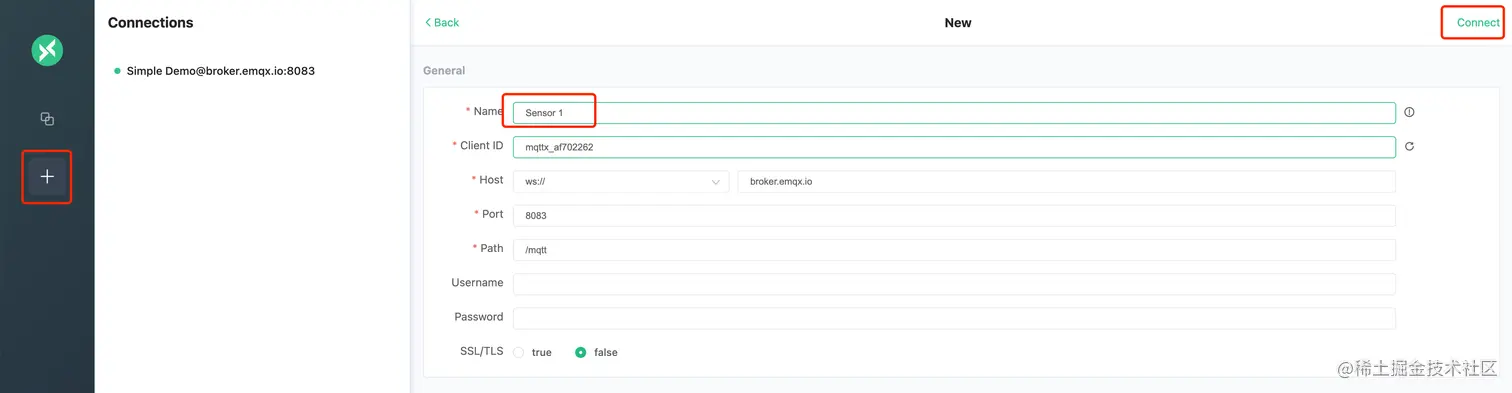Set SSL/TLS to true
Viewport: 1512px width, 393px height.
[532, 352]
